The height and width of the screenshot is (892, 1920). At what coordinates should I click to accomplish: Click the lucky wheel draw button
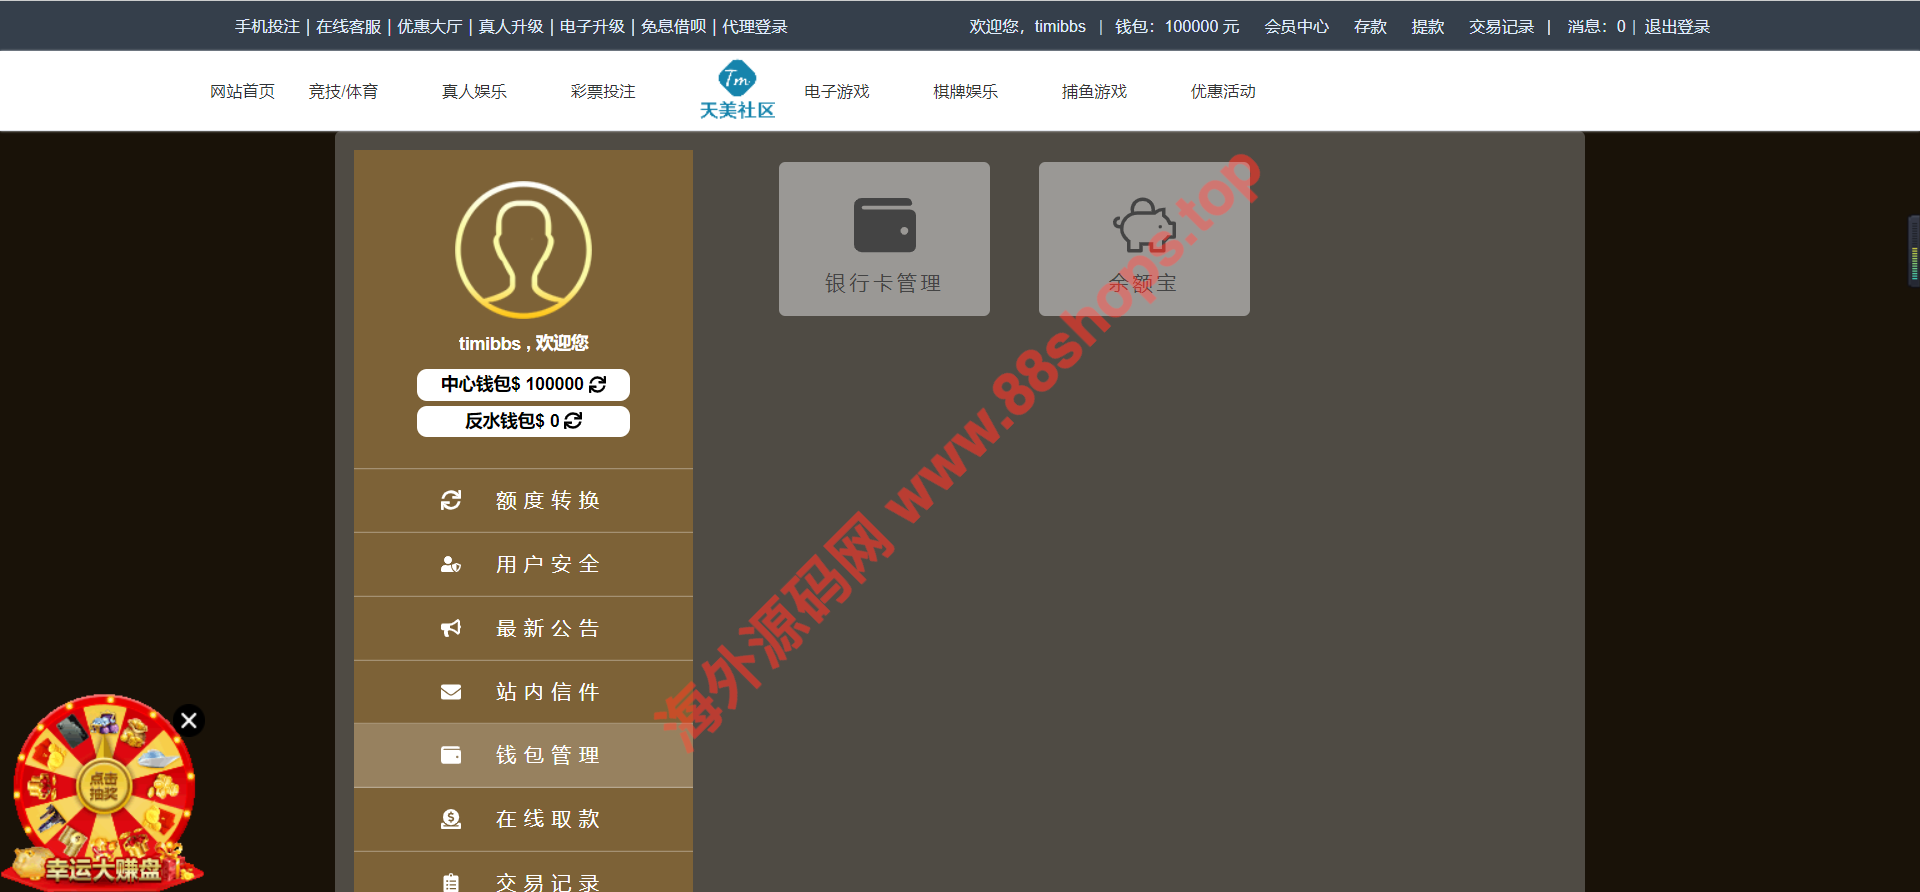tap(104, 786)
